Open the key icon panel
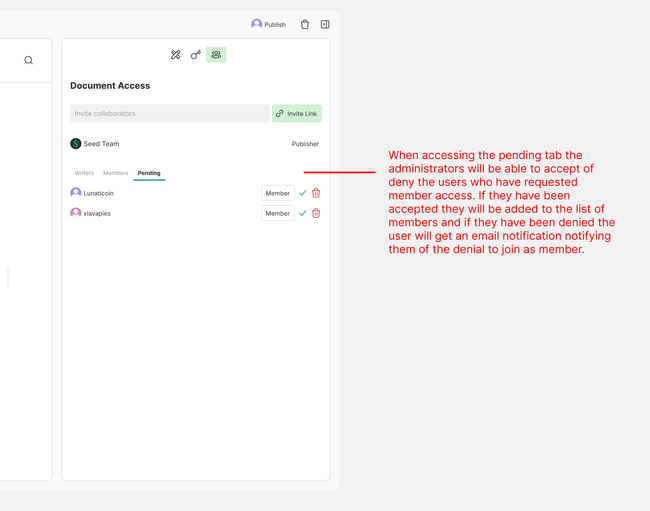The height and width of the screenshot is (511, 650). click(x=196, y=55)
